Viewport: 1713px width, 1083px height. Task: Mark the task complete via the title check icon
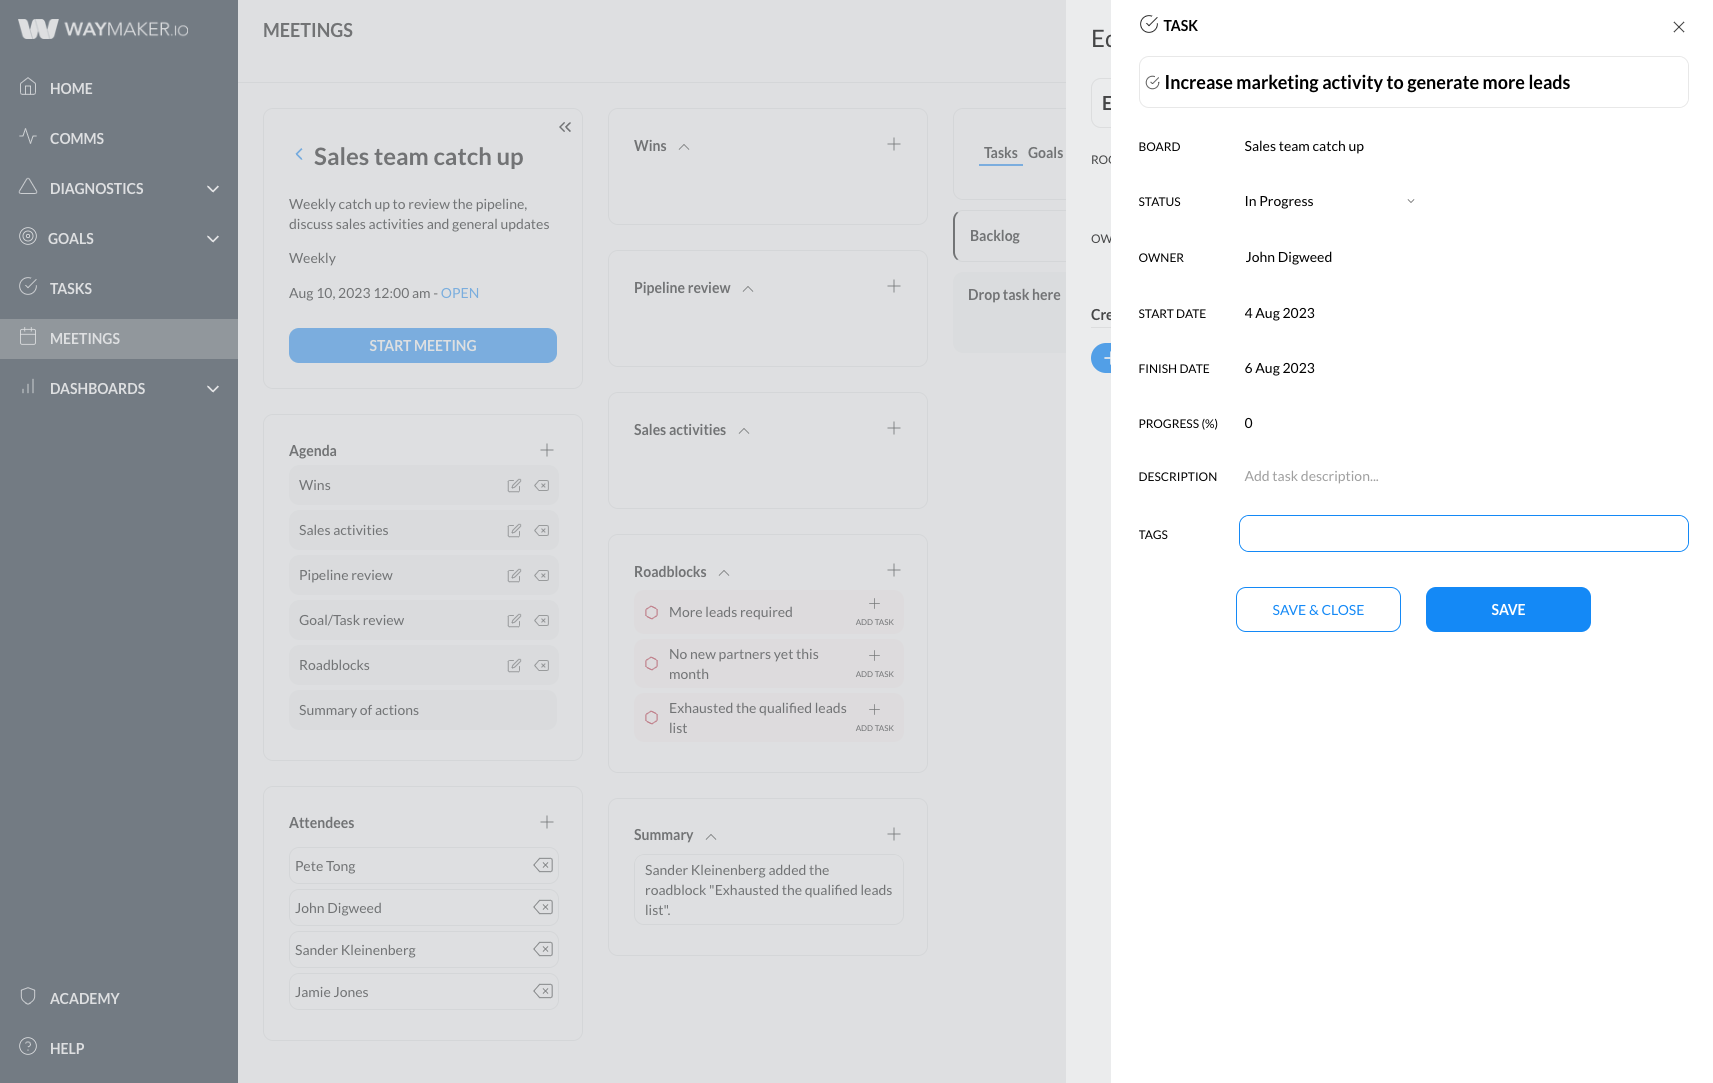1152,82
